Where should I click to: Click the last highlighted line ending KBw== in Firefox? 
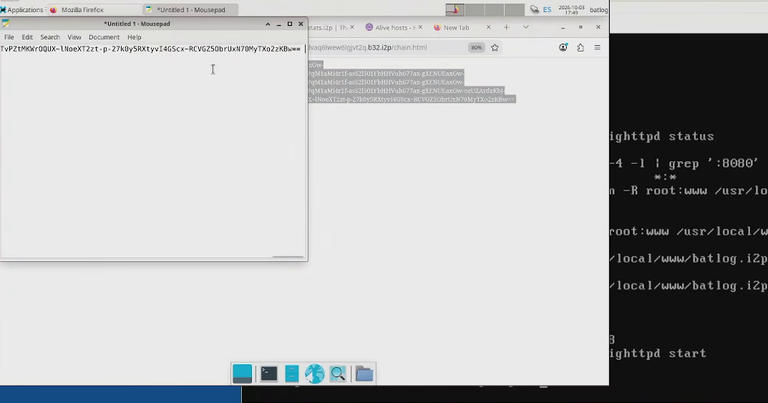pyautogui.click(x=412, y=99)
